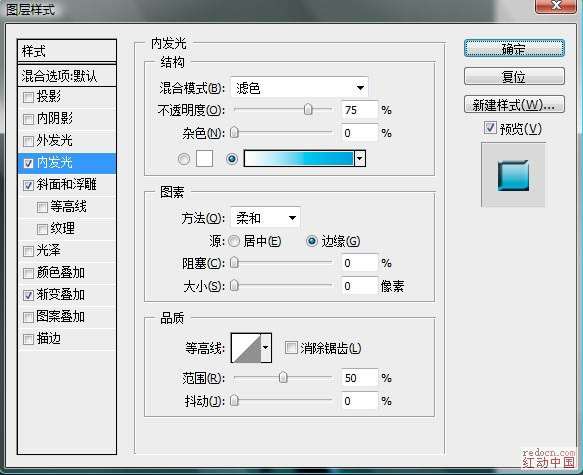Screen dimensions: 583x475
Task: Select the 渐变叠加 style row
Action: (x=67, y=295)
